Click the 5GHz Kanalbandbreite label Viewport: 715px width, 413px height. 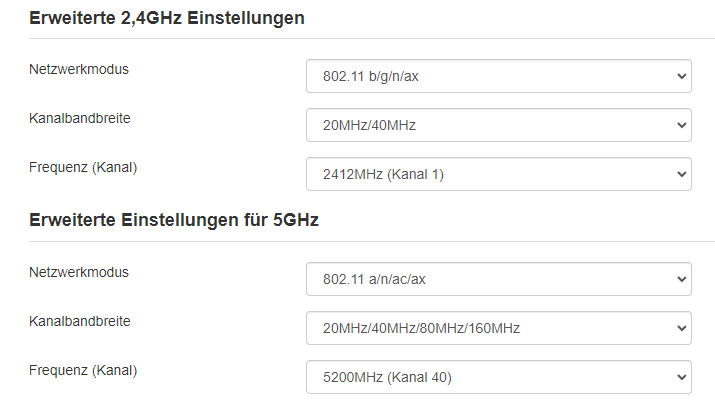(80, 321)
